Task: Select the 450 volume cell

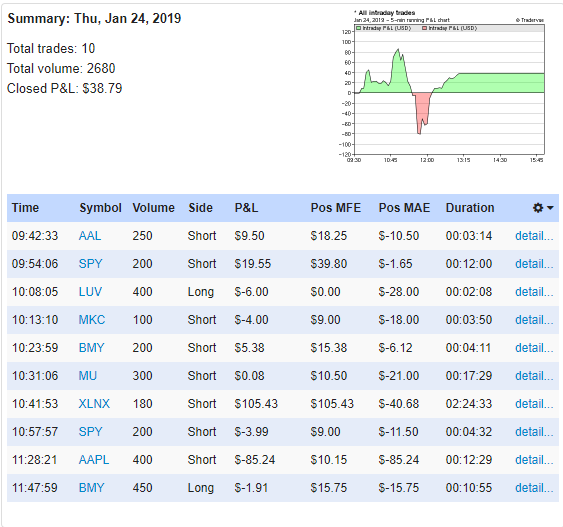Action: click(x=142, y=488)
